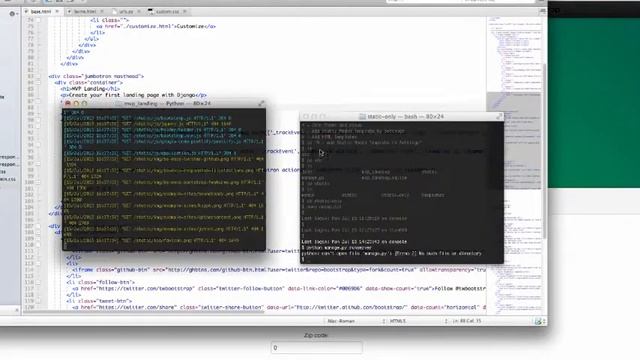Click the title bar of the mvp_landing Python terminal
The width and height of the screenshot is (640, 360).
click(x=164, y=104)
